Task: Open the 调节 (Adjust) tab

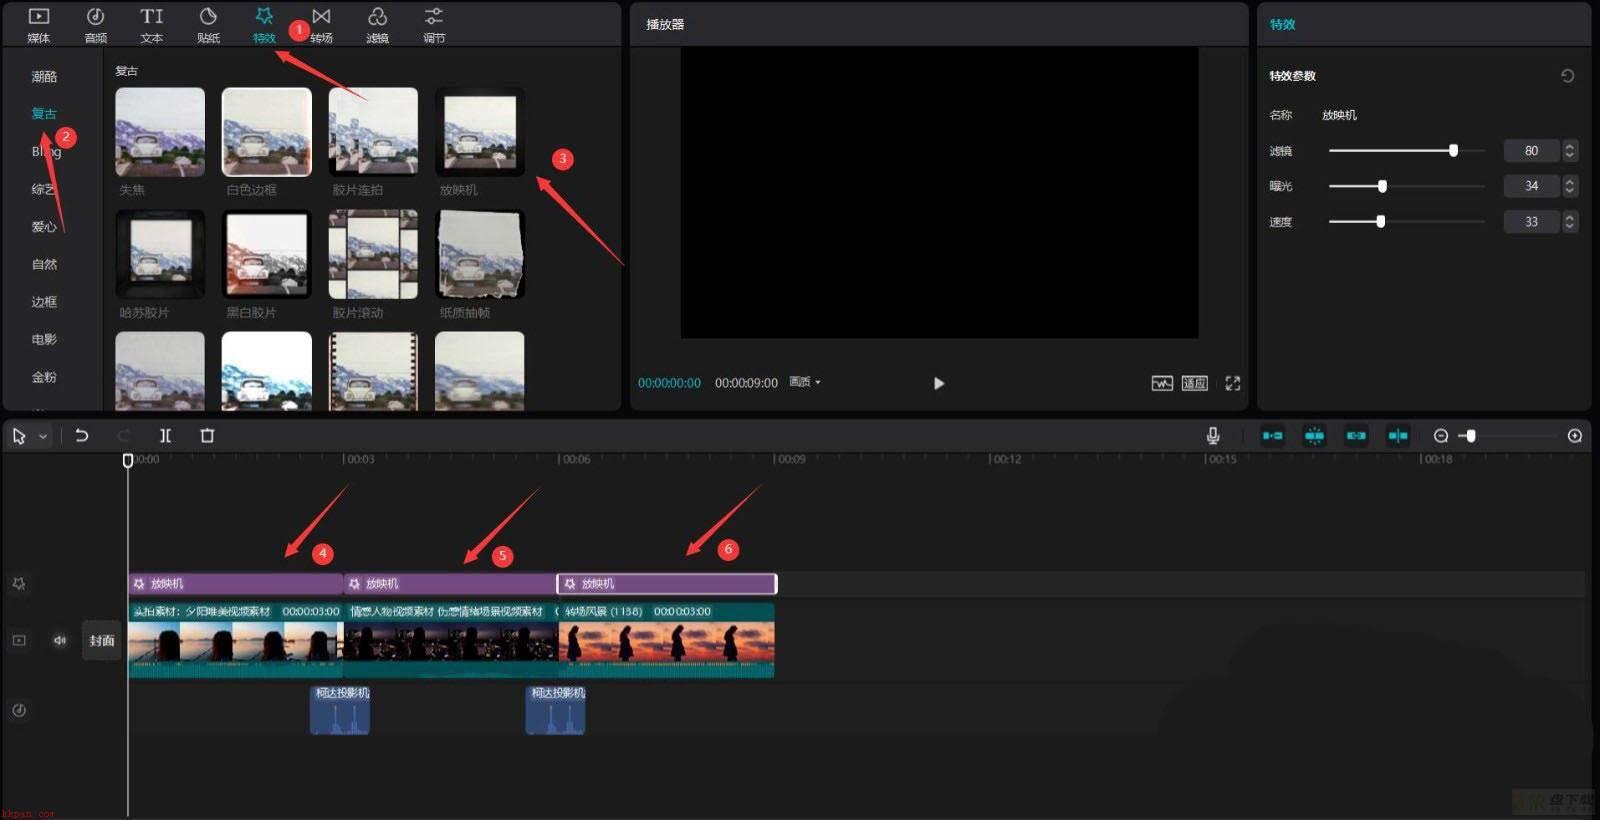Action: pyautogui.click(x=434, y=25)
